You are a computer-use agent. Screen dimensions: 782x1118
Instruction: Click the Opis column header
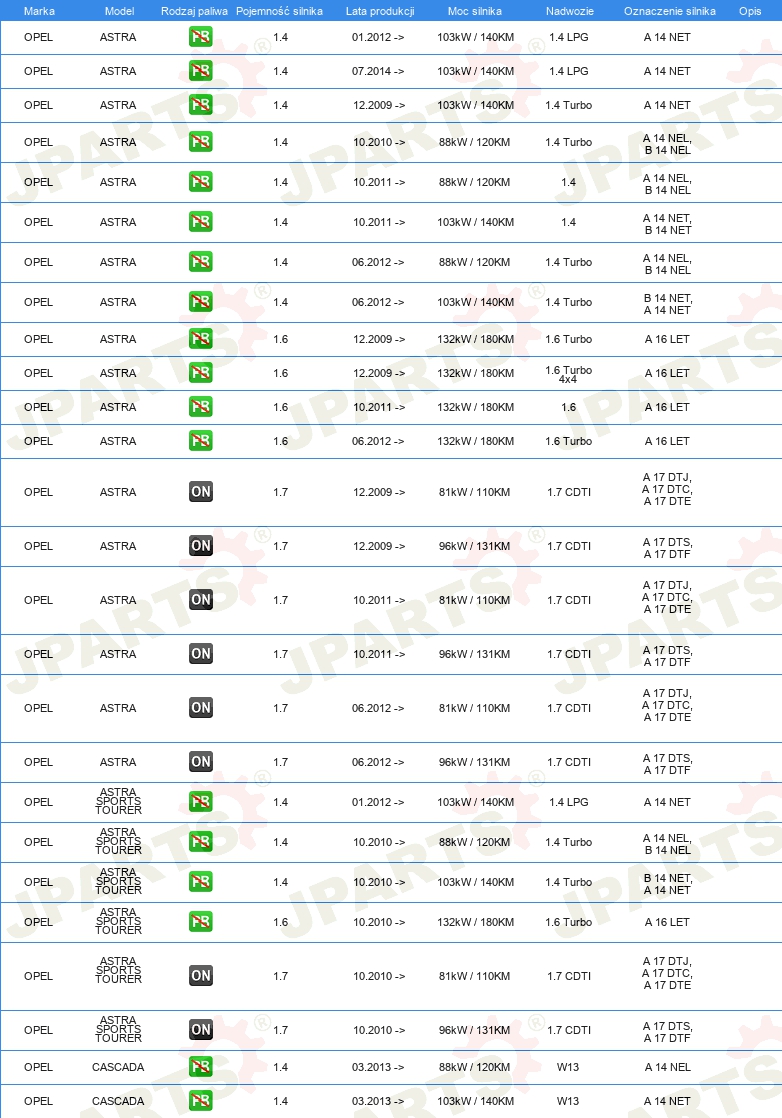coord(750,11)
